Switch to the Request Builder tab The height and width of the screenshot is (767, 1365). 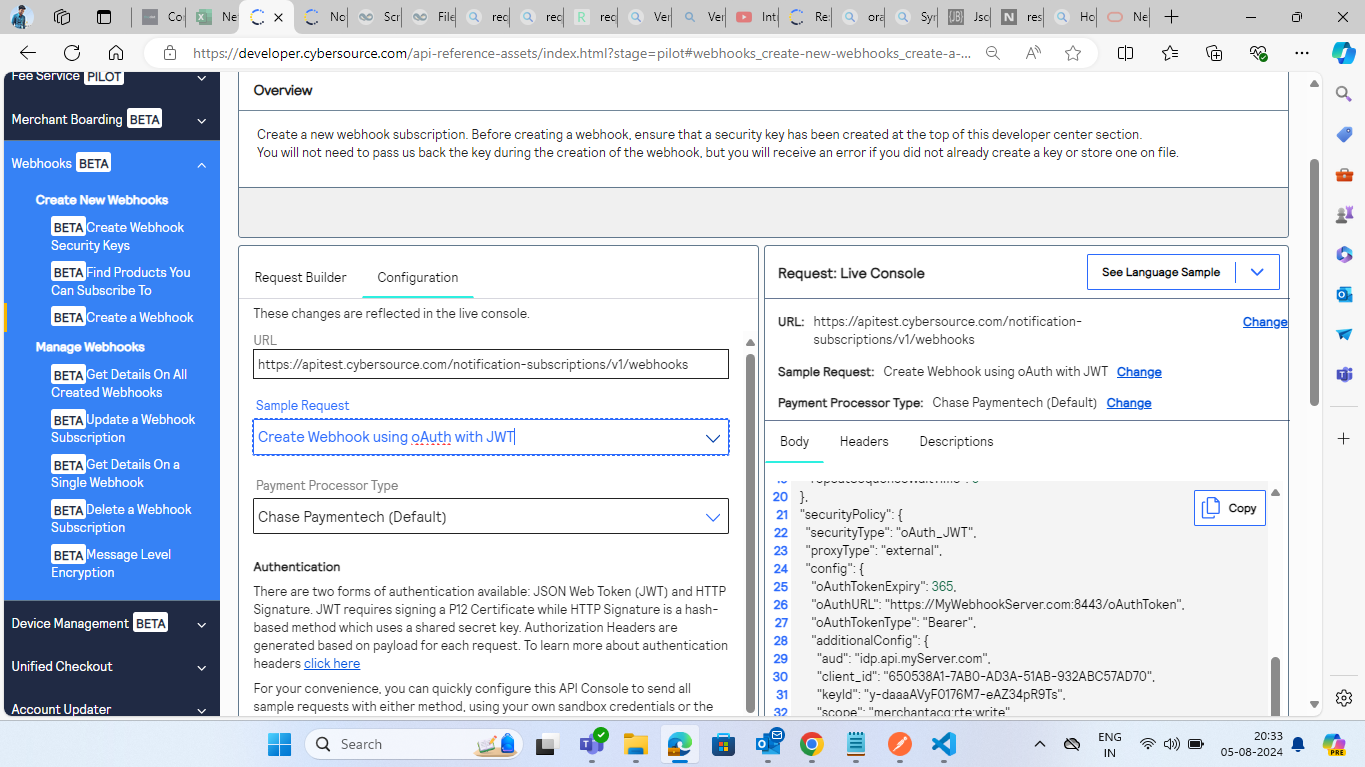(x=300, y=277)
